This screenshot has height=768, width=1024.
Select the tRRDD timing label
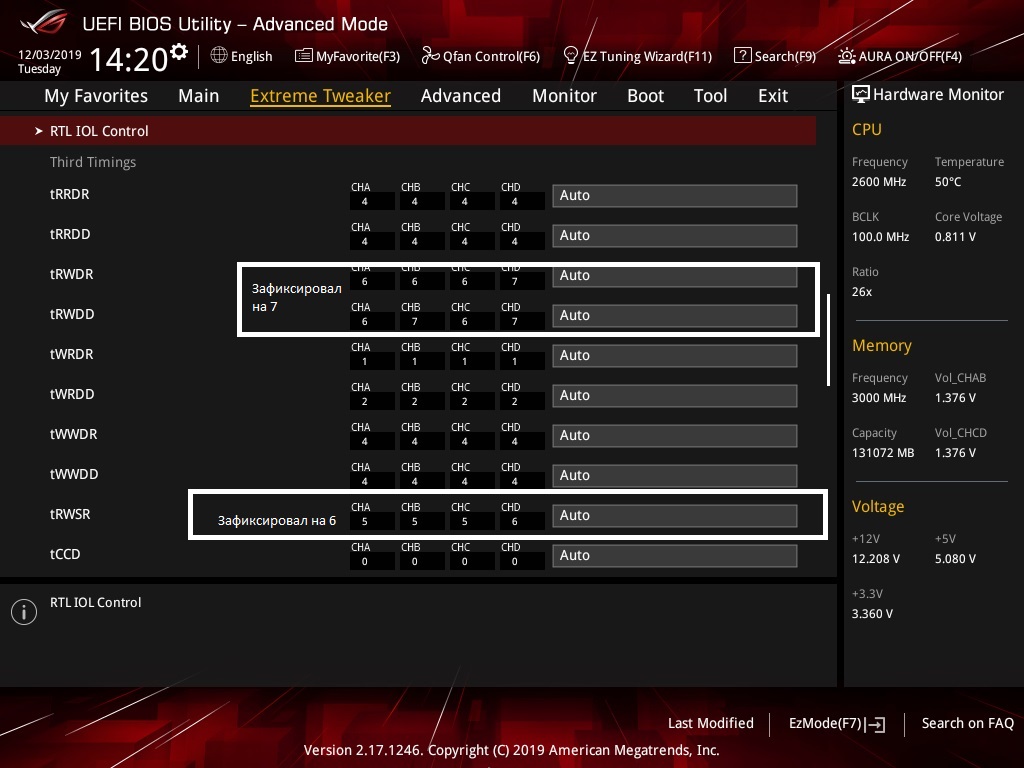click(x=70, y=234)
